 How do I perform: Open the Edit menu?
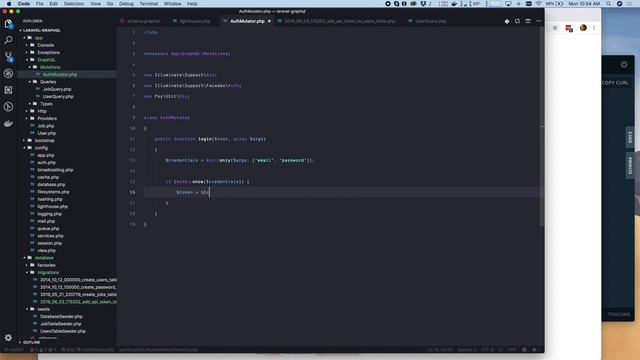(53, 4)
